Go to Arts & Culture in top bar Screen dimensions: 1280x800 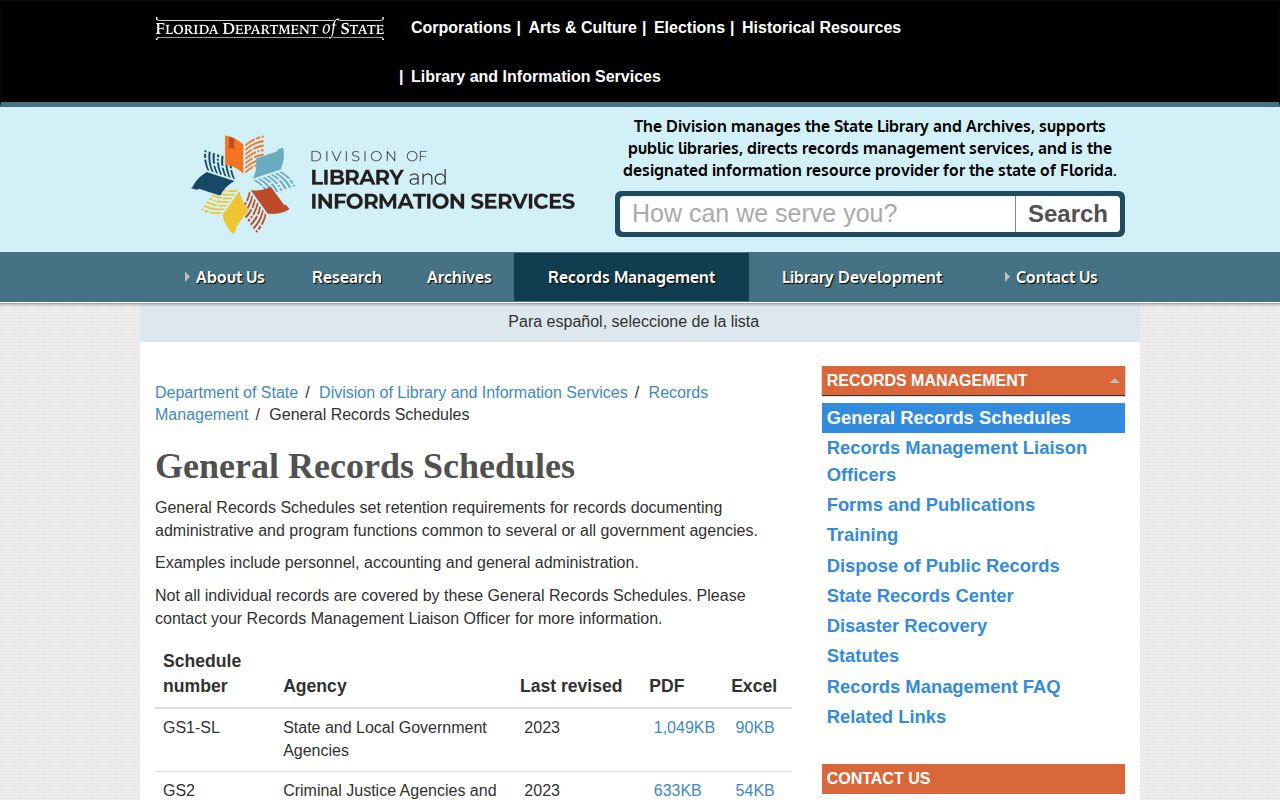(x=583, y=28)
